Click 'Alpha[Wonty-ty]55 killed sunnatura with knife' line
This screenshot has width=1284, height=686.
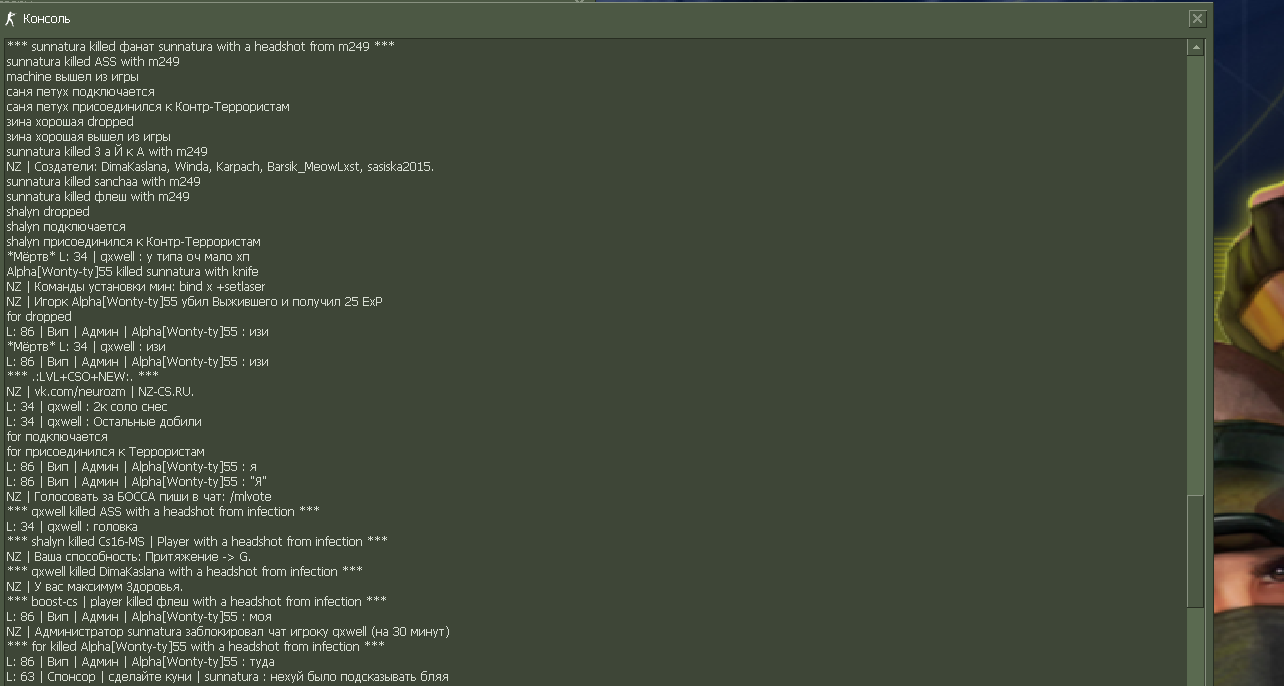[x=132, y=272]
